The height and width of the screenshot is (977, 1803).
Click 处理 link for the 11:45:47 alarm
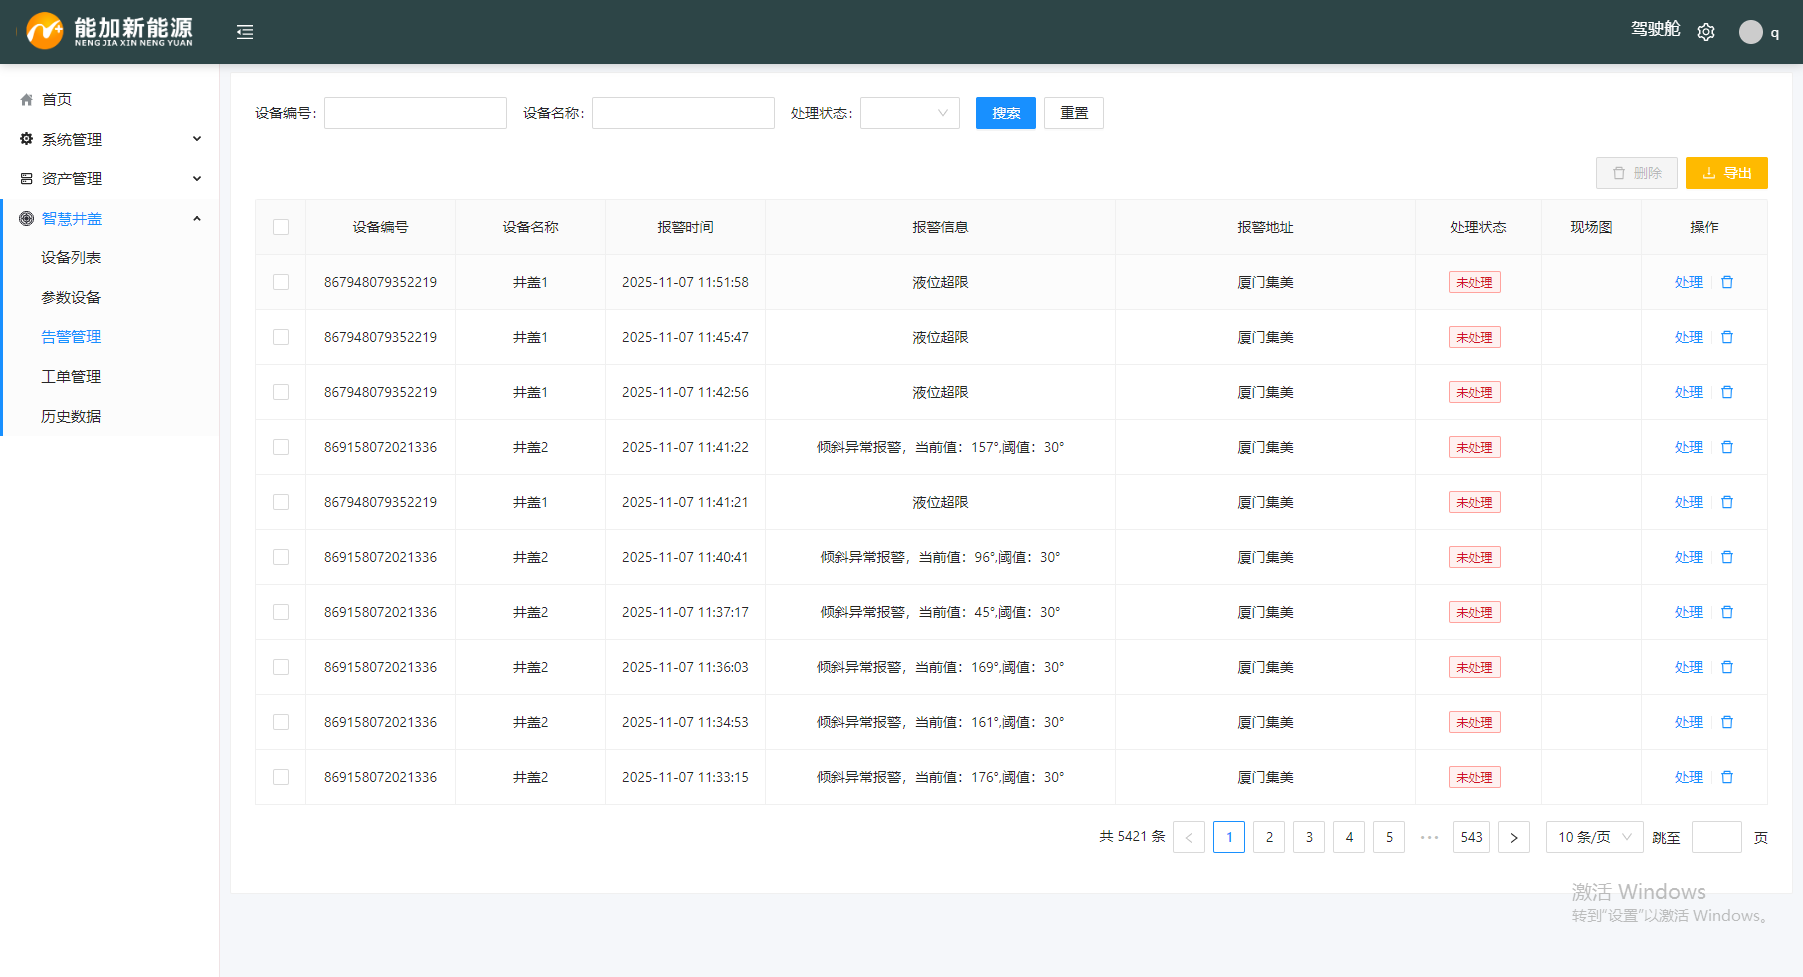[x=1688, y=338]
